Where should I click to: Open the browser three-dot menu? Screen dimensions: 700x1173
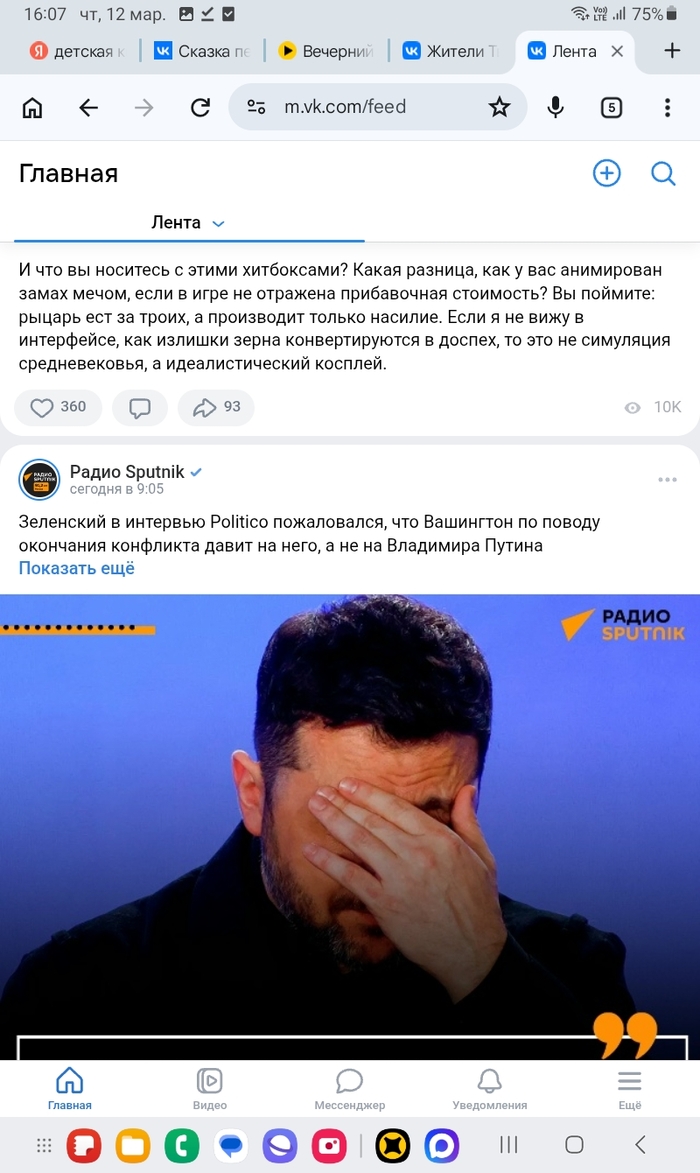[667, 107]
